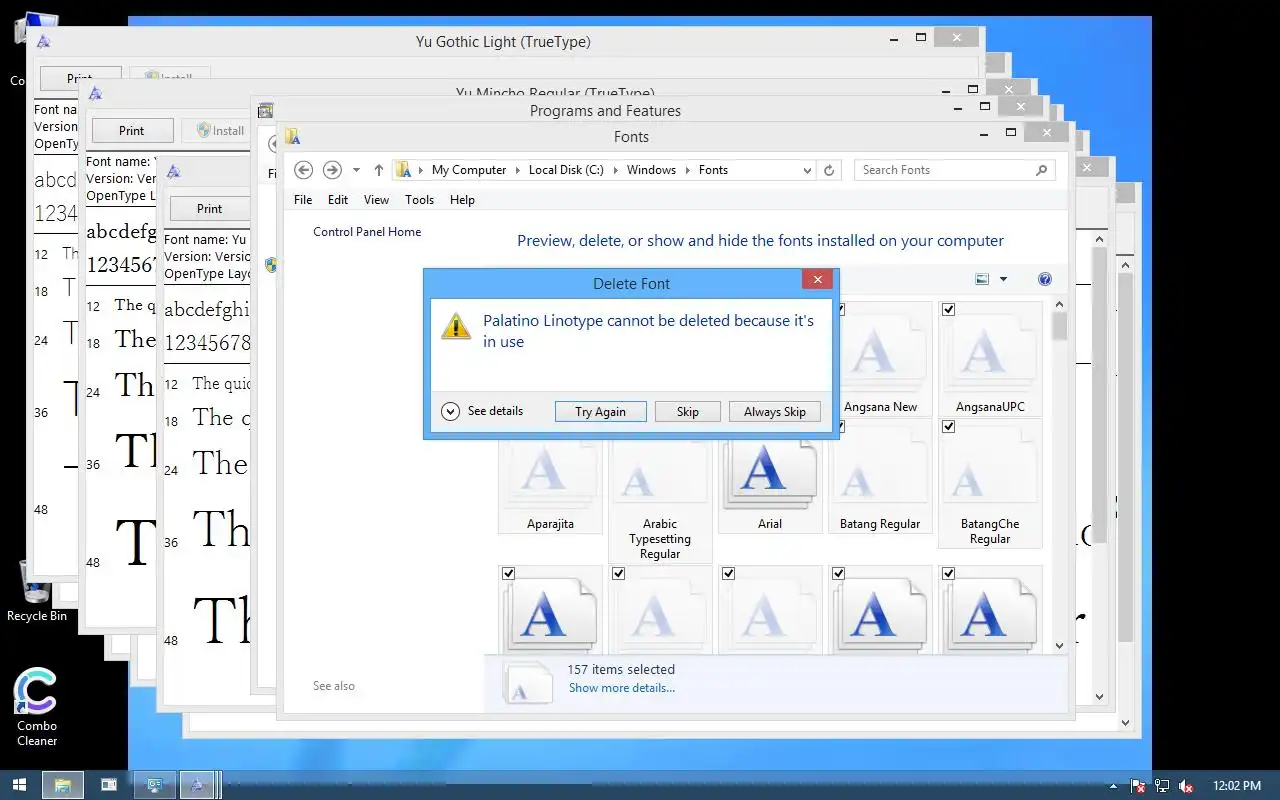
Task: Choose Always Skip in the dialog
Action: point(775,411)
